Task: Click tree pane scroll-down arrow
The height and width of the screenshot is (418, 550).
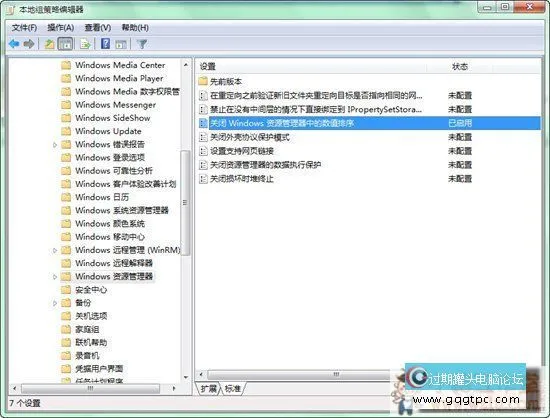Action: (186, 378)
